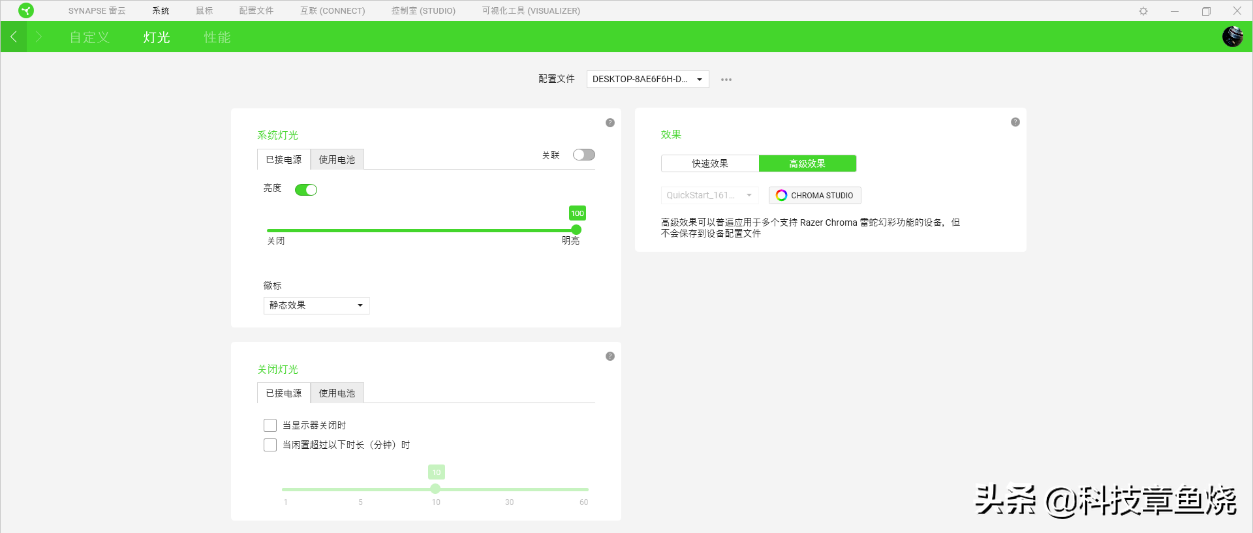1253x533 pixels.
Task: Select the 灯光 section
Action: (x=157, y=37)
